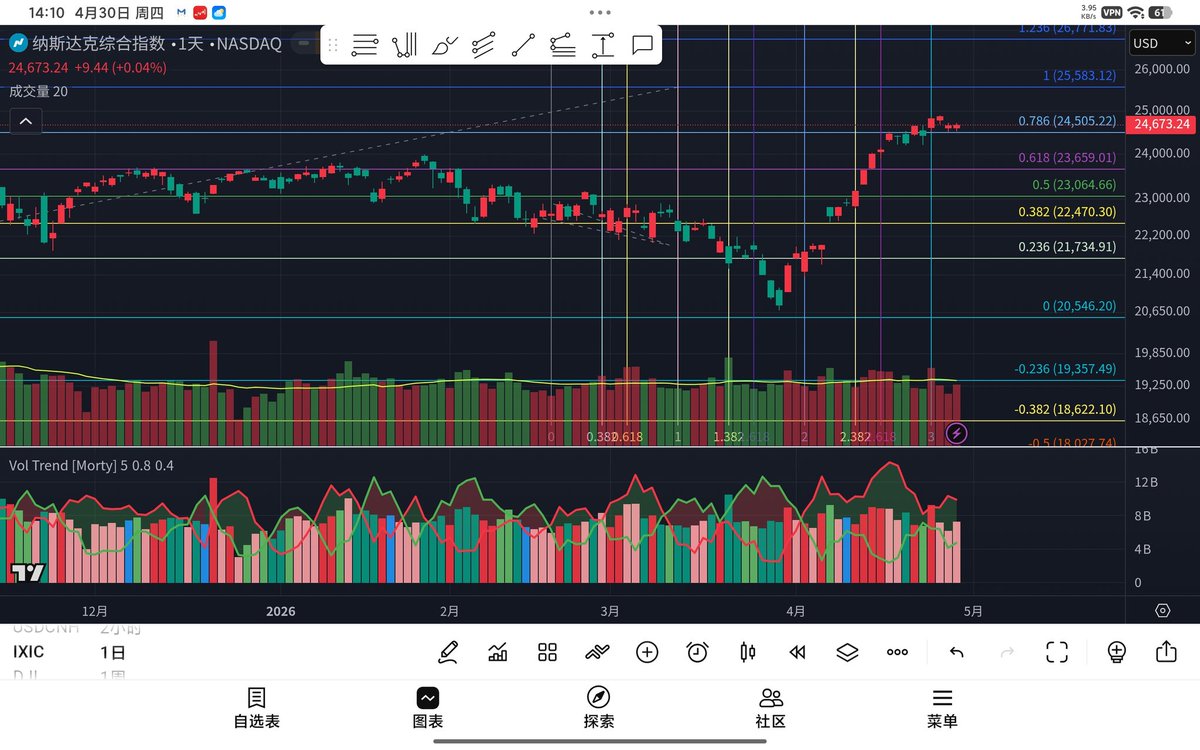1200x750 pixels.
Task: Tap the 12月 date axis label
Action: 94,610
